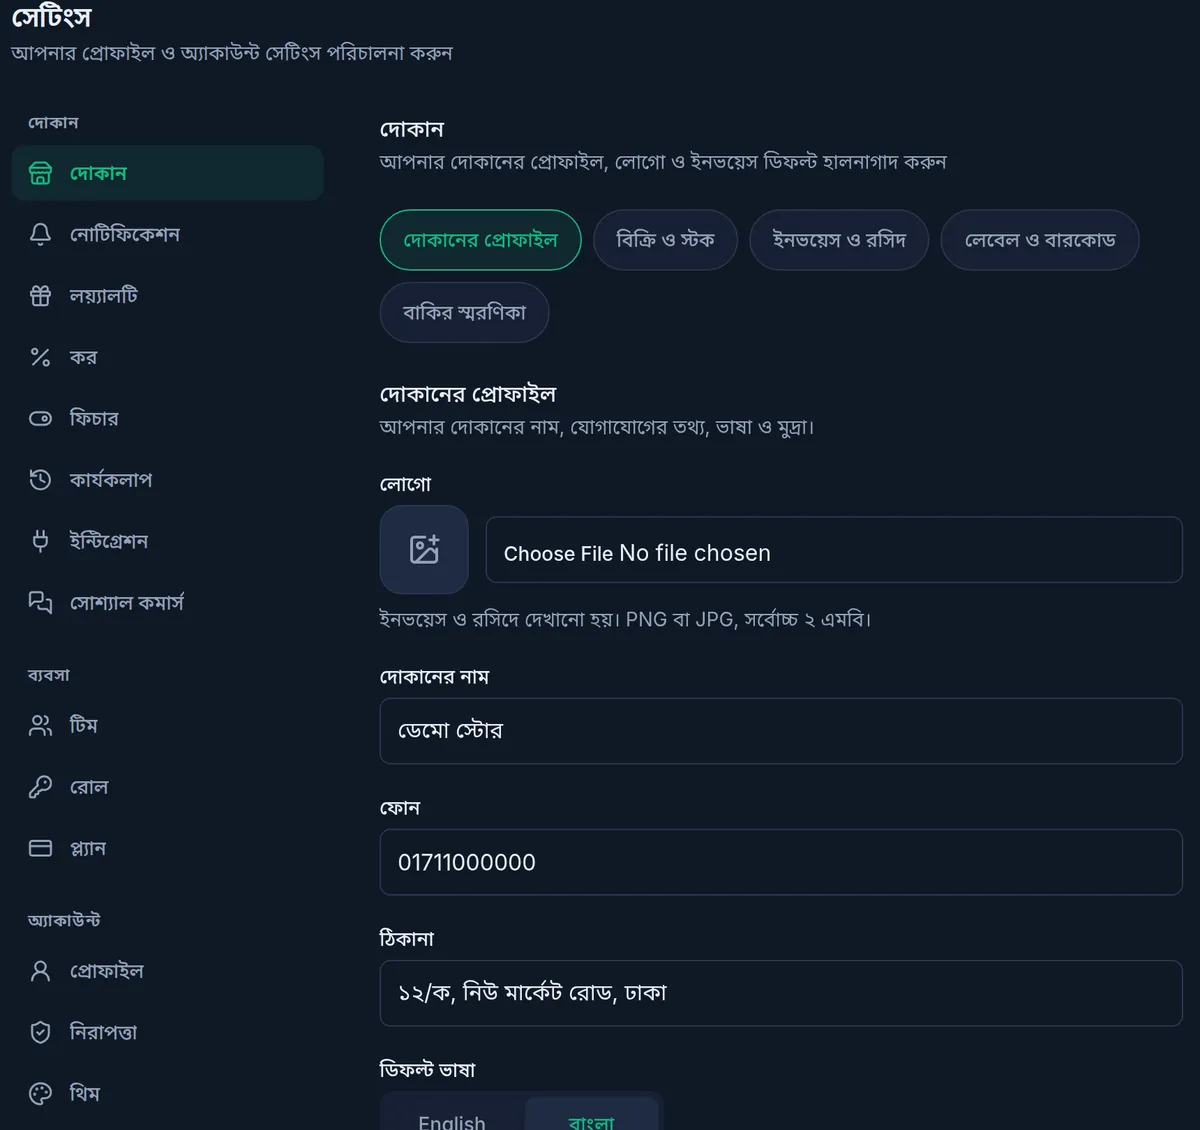Go to the রোল page
1200x1130 pixels.
(168, 787)
